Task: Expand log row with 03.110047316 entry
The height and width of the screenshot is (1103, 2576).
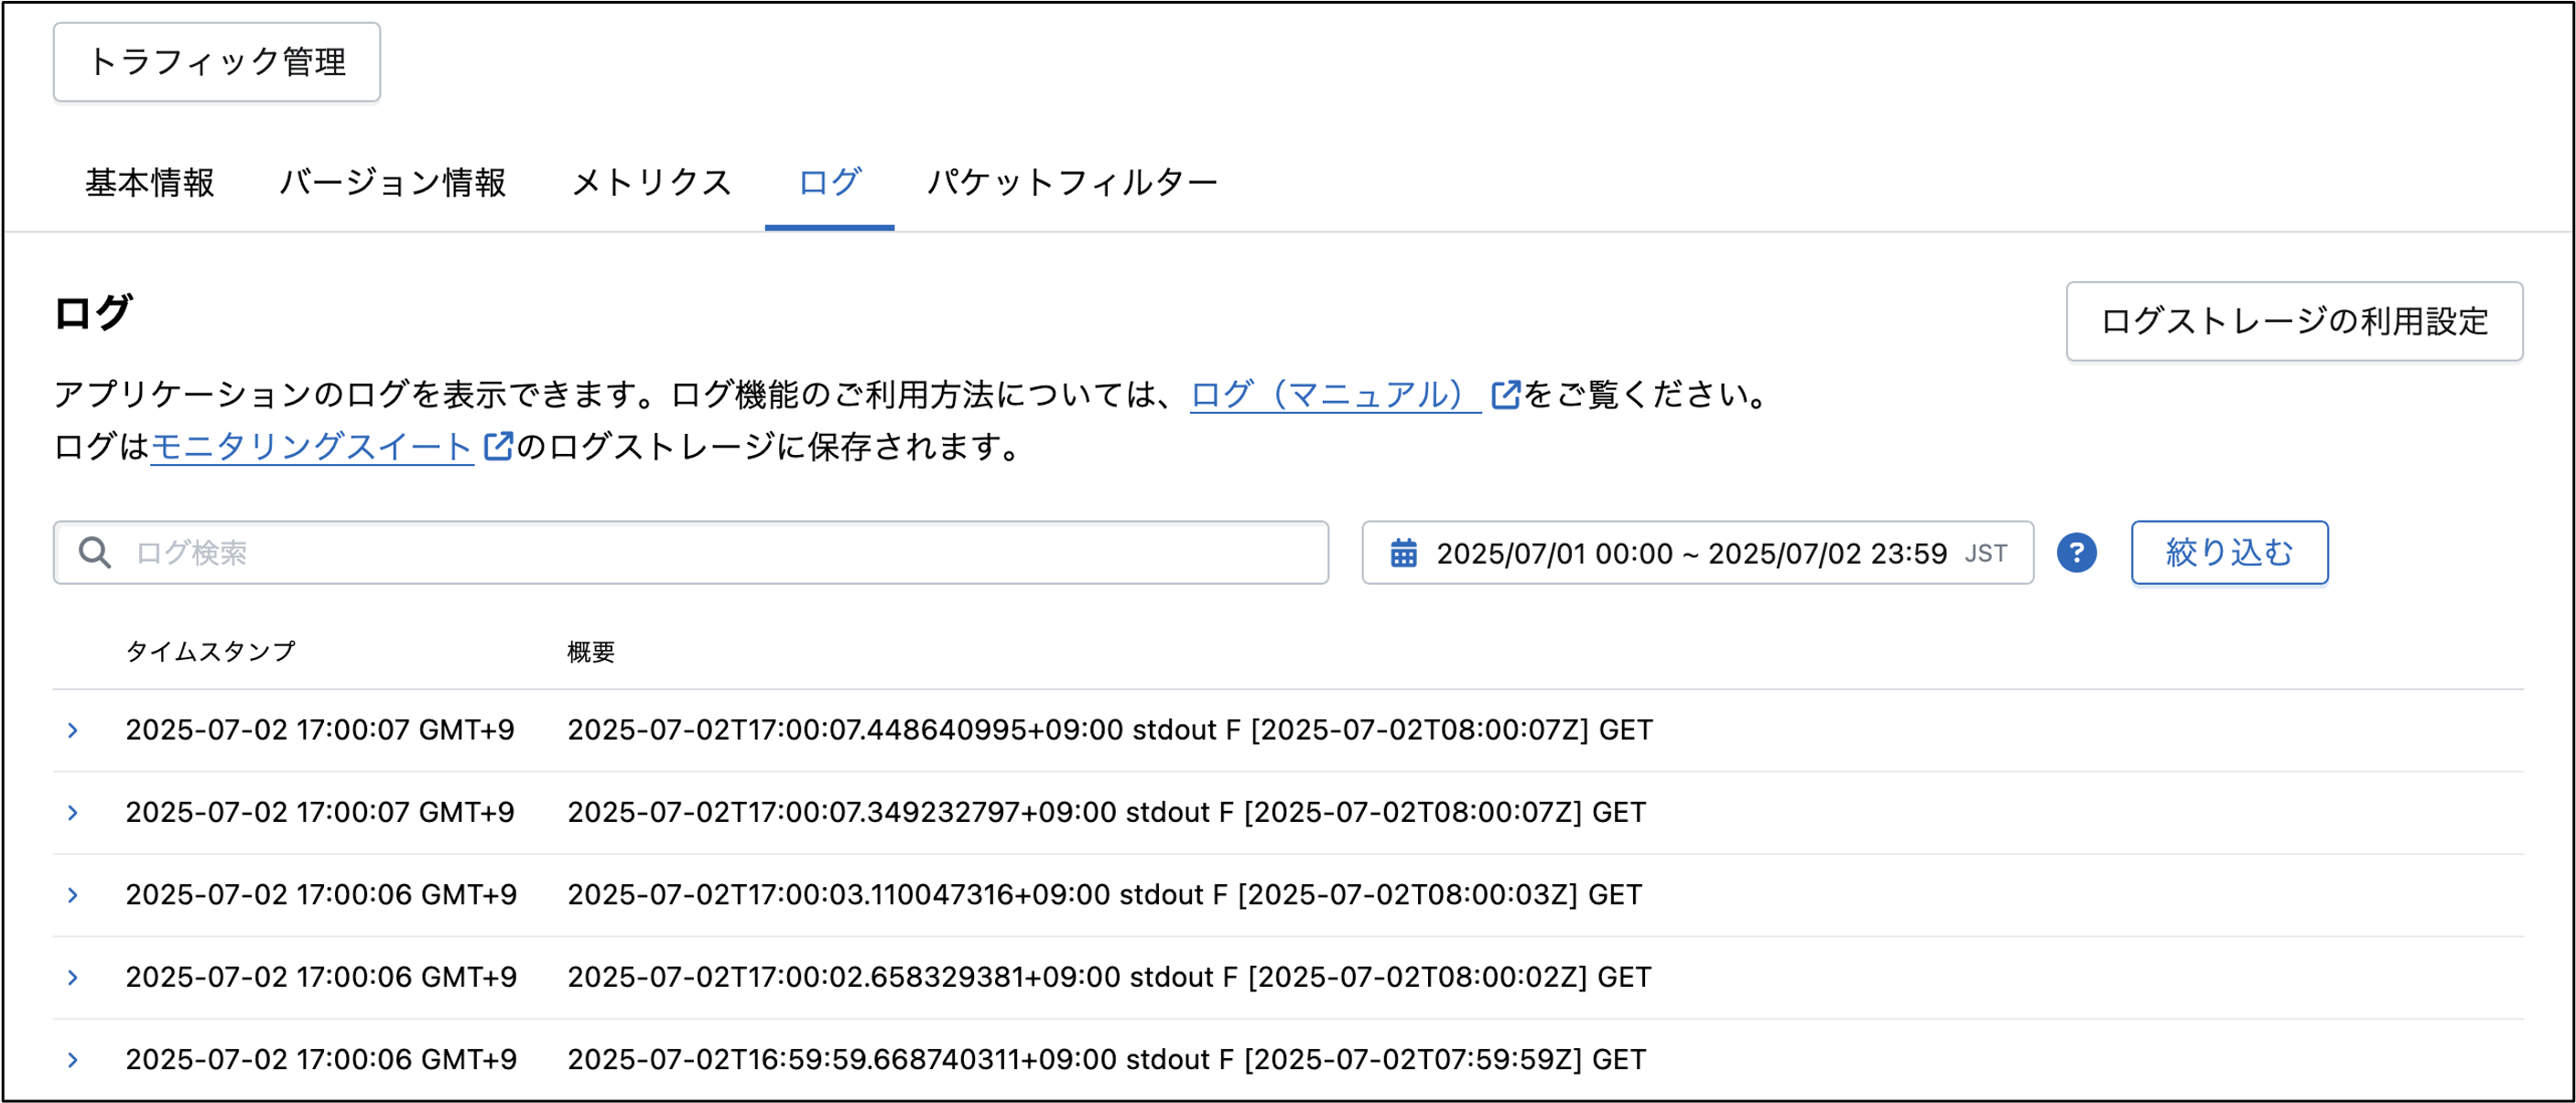Action: click(x=73, y=894)
